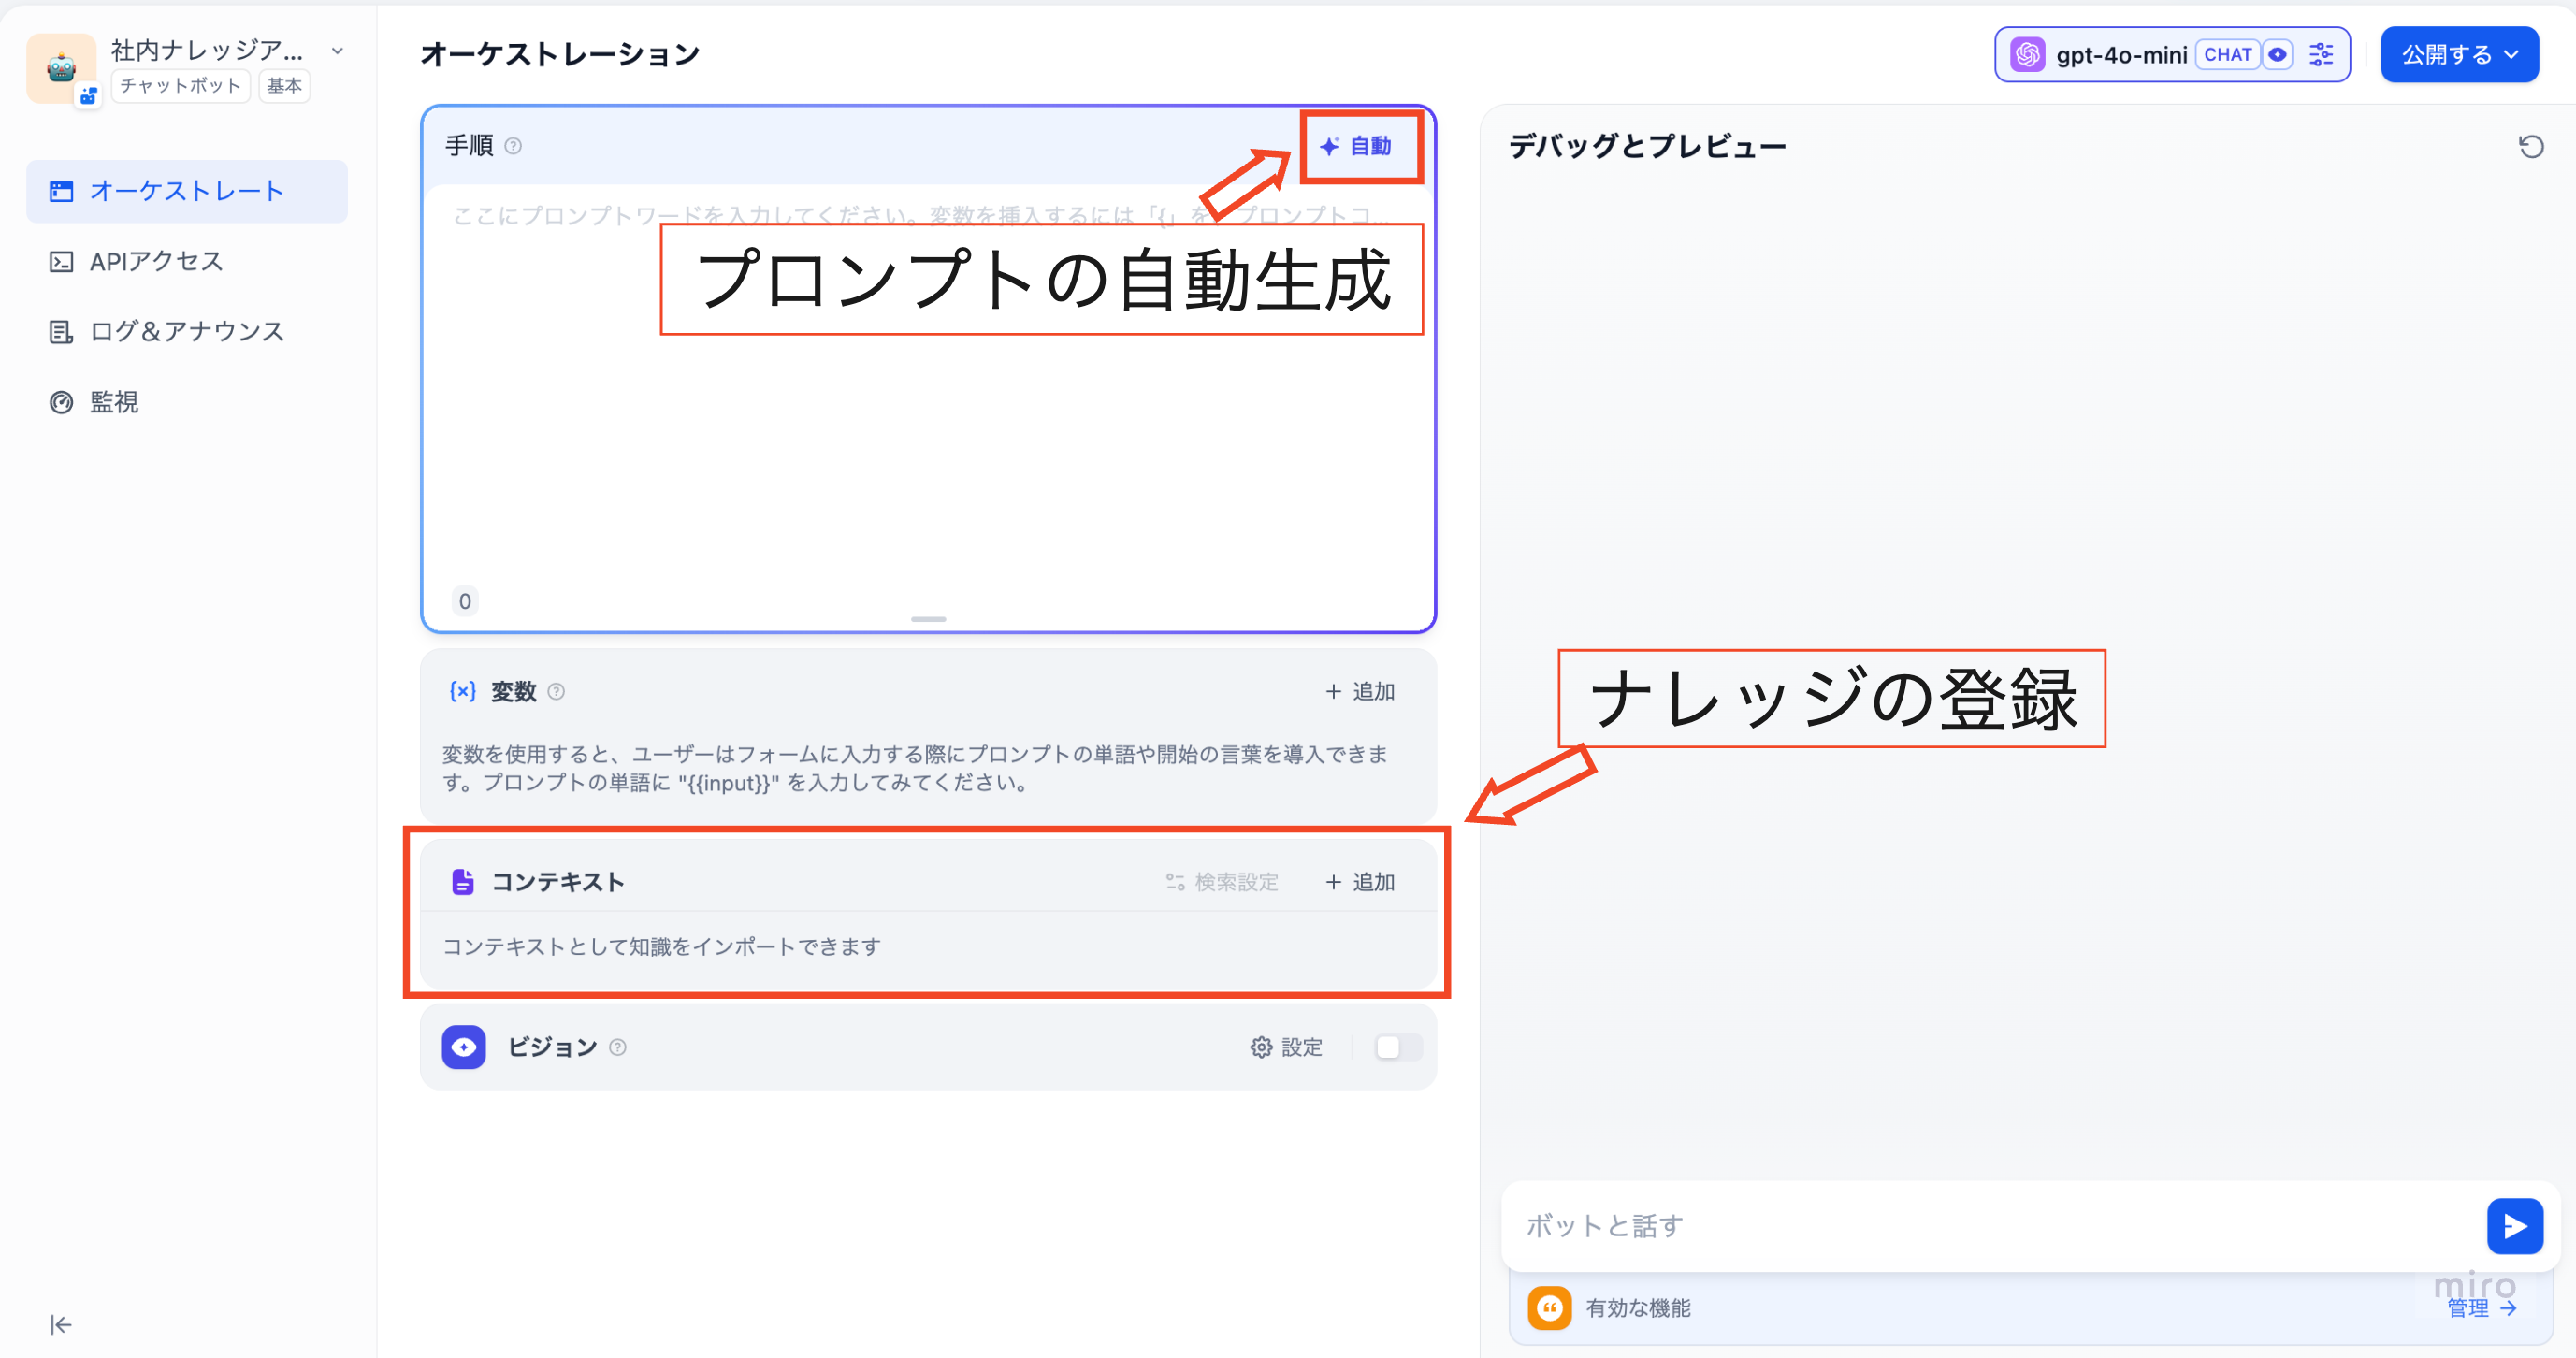Open the ログ&アナウンス page
This screenshot has width=2576, height=1358.
click(187, 331)
